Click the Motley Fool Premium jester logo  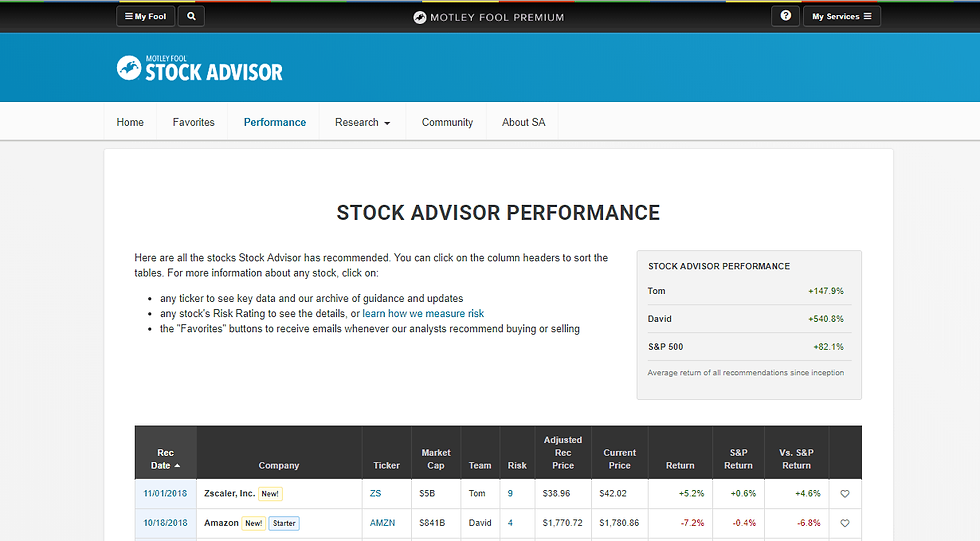click(x=420, y=17)
